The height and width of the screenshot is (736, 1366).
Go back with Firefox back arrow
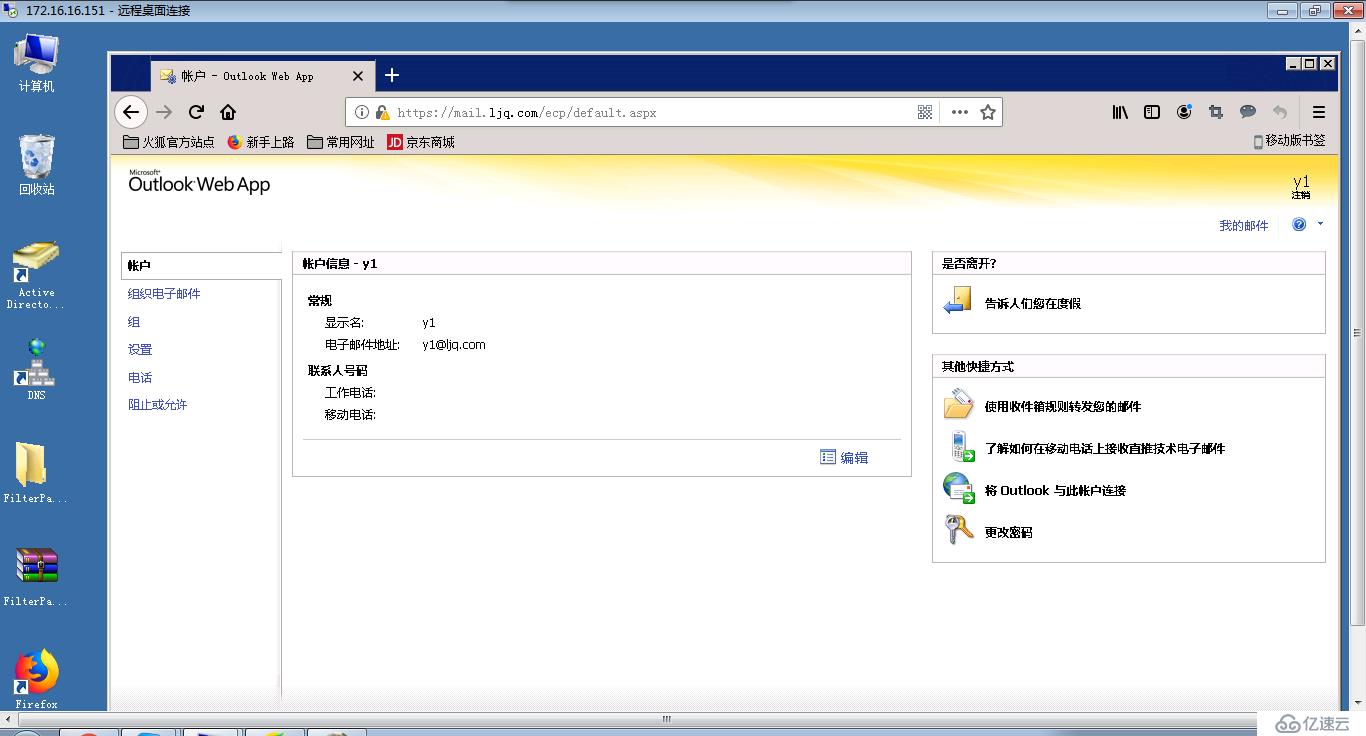[x=131, y=112]
